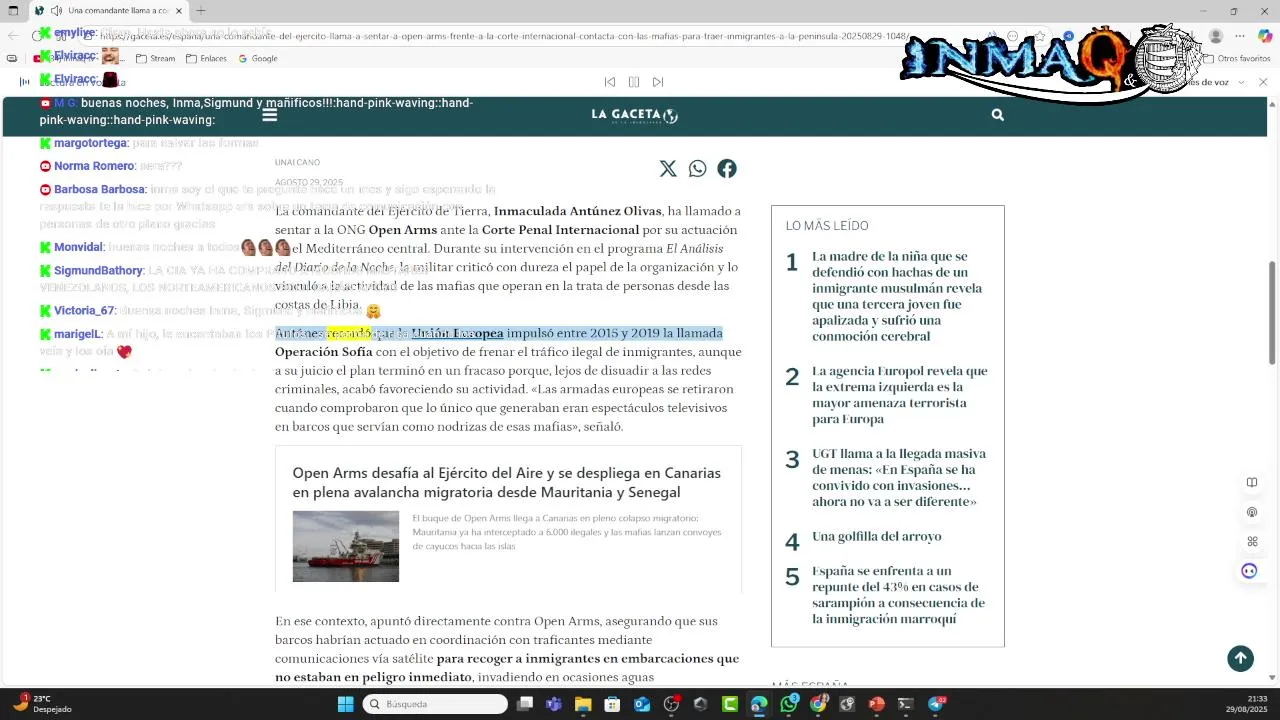Open Outlook from the taskbar
This screenshot has width=1280, height=720.
pos(642,704)
